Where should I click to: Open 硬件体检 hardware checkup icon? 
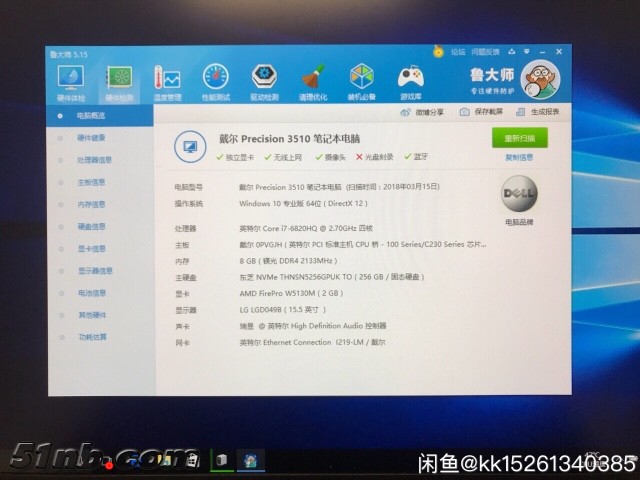point(71,78)
